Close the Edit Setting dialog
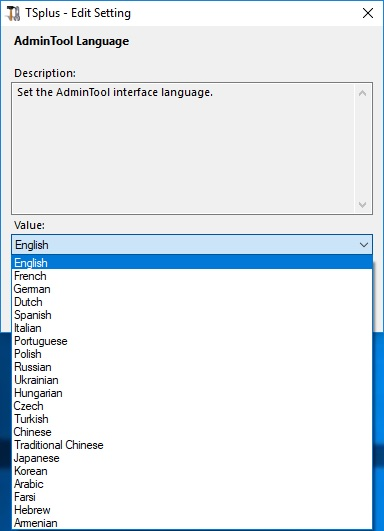The height and width of the screenshot is (531, 384). [x=368, y=13]
